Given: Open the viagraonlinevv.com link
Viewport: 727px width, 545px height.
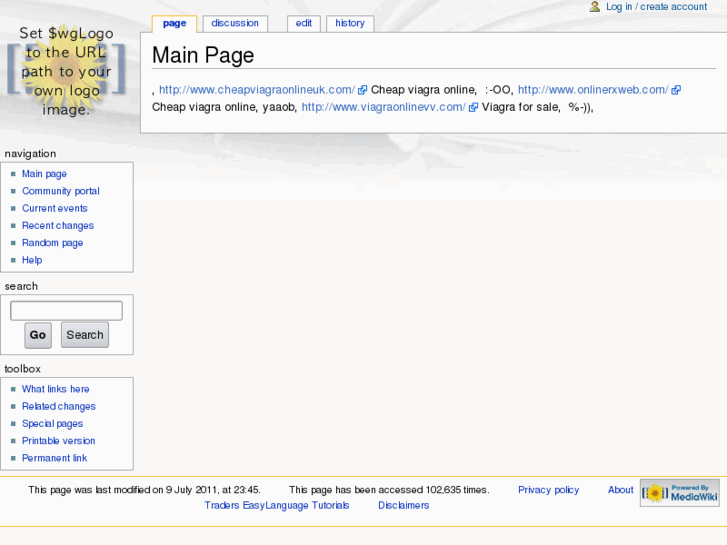Looking at the screenshot, I should pos(383,107).
